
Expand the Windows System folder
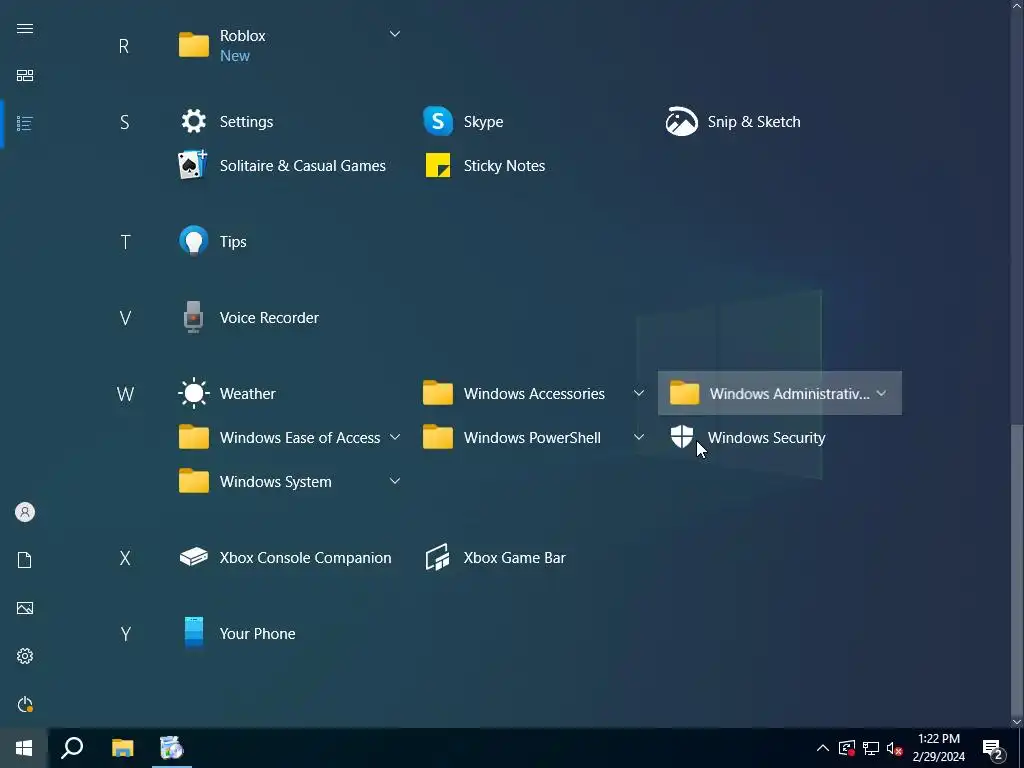point(394,481)
